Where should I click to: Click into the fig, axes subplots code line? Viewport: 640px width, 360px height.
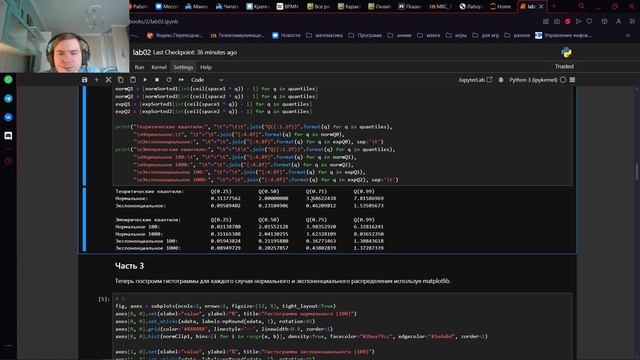click(x=225, y=306)
